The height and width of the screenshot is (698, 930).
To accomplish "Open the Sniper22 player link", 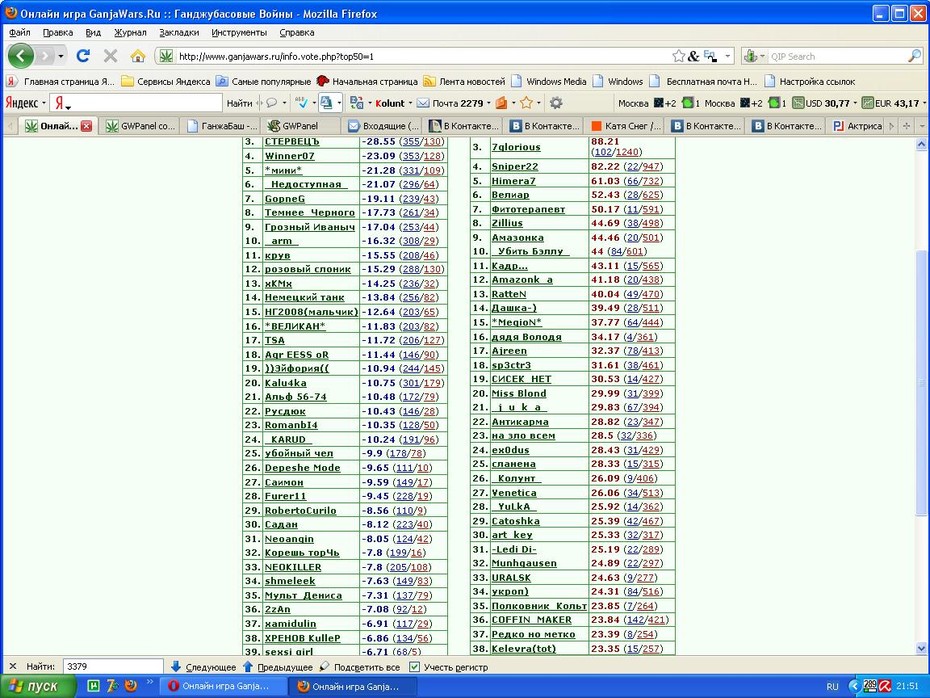I will [514, 167].
